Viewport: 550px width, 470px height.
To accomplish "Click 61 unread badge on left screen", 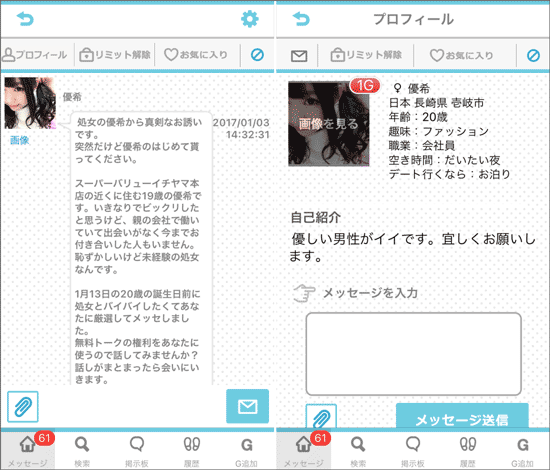I will pyautogui.click(x=44, y=438).
